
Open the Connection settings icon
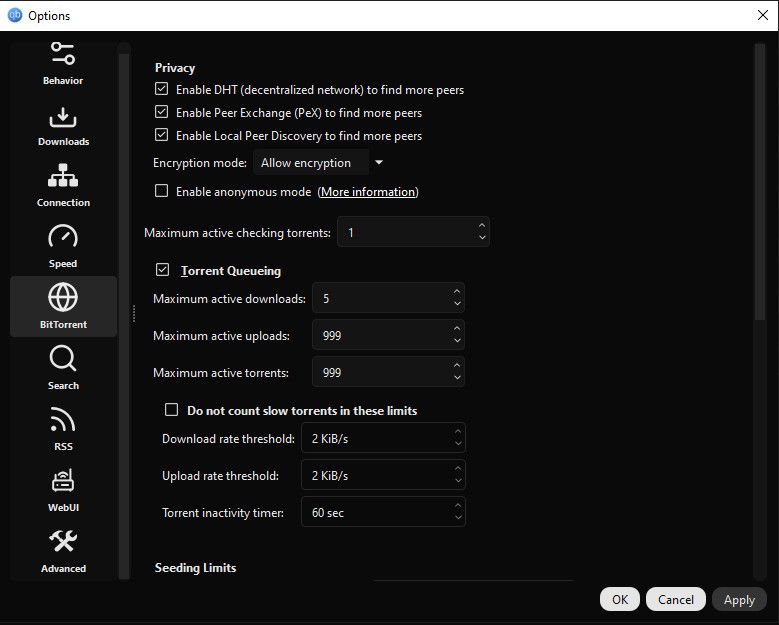click(63, 175)
